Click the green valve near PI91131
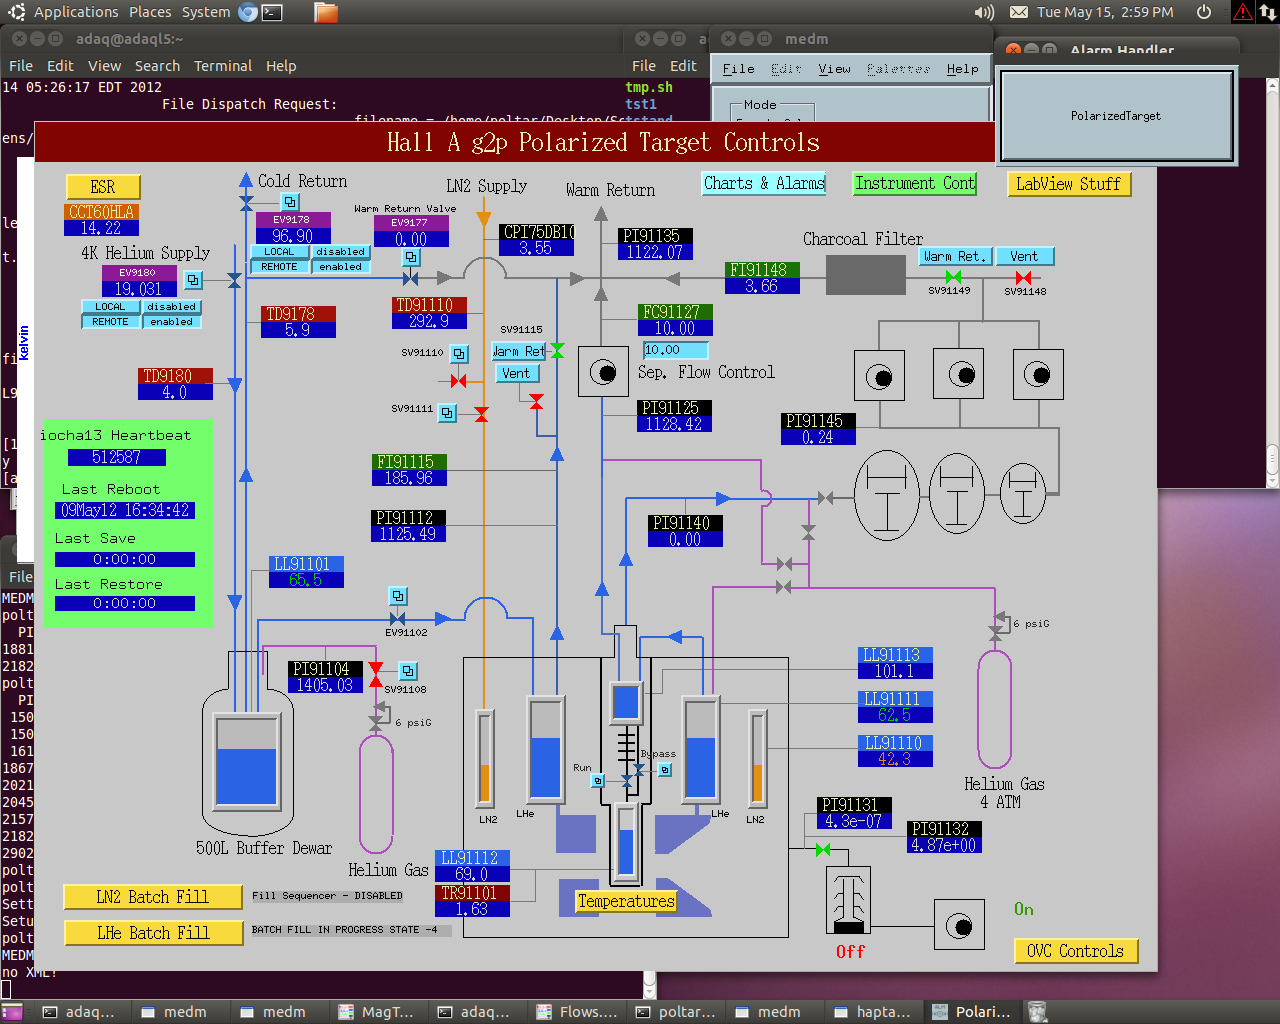 [823, 850]
